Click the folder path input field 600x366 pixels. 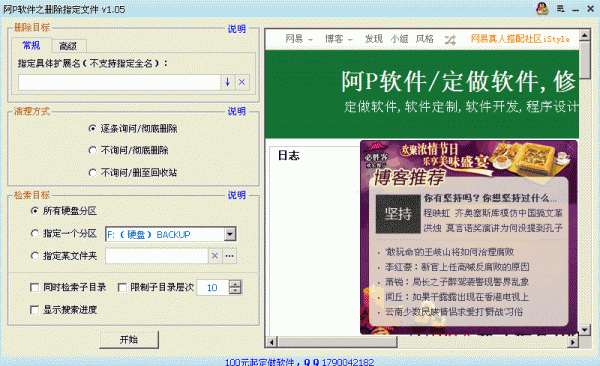point(157,256)
